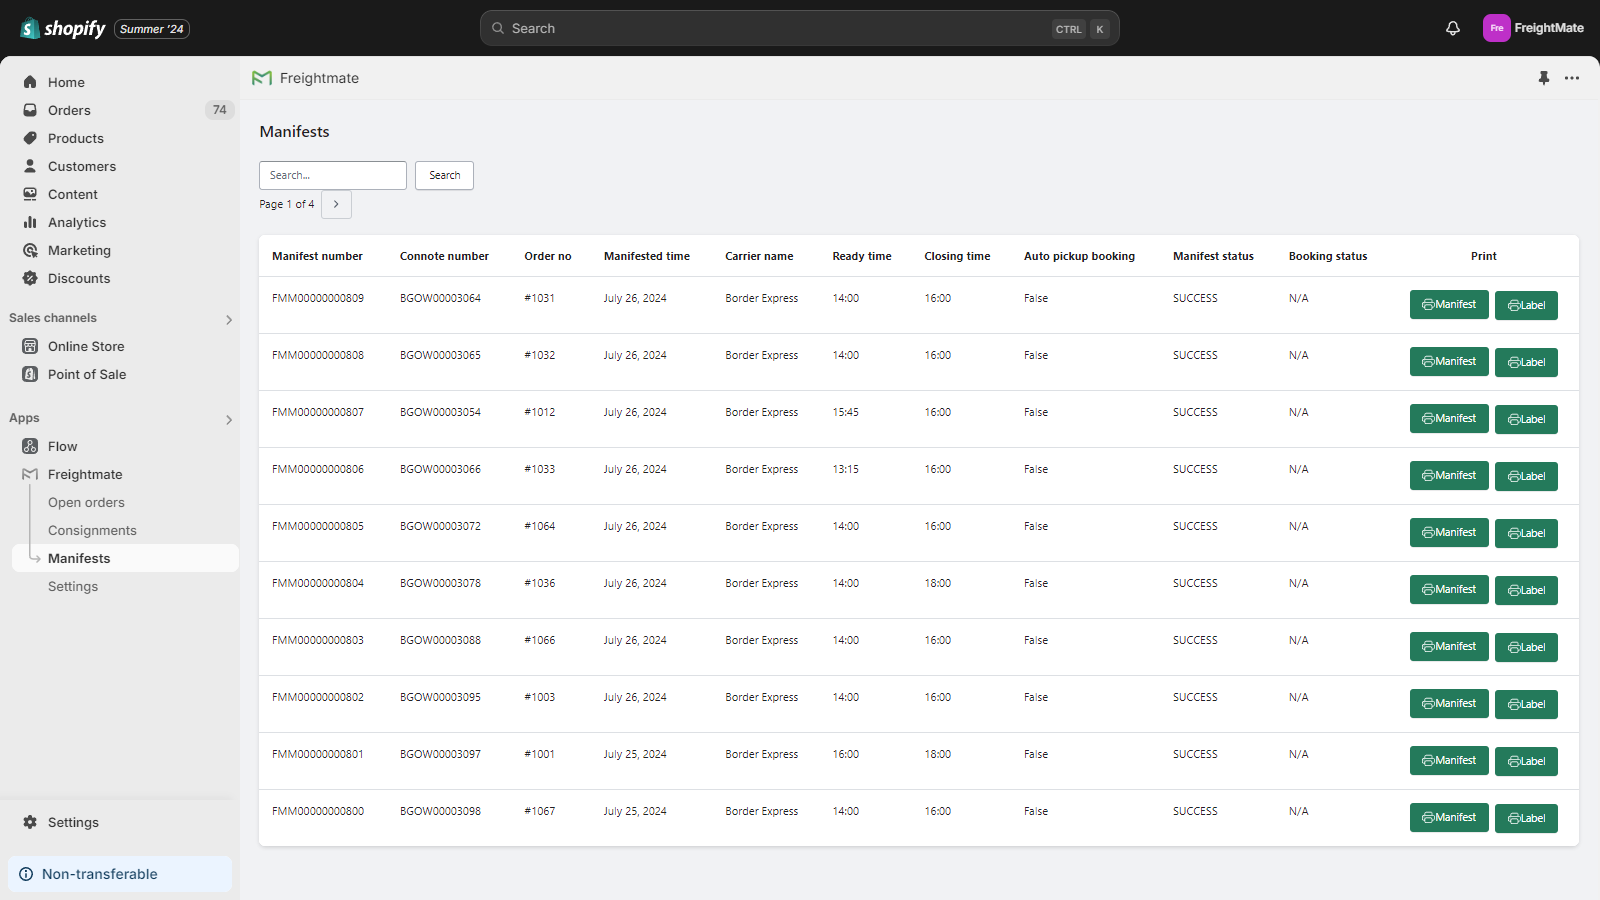Open Discounts in the sidebar
The height and width of the screenshot is (900, 1600).
(x=79, y=278)
